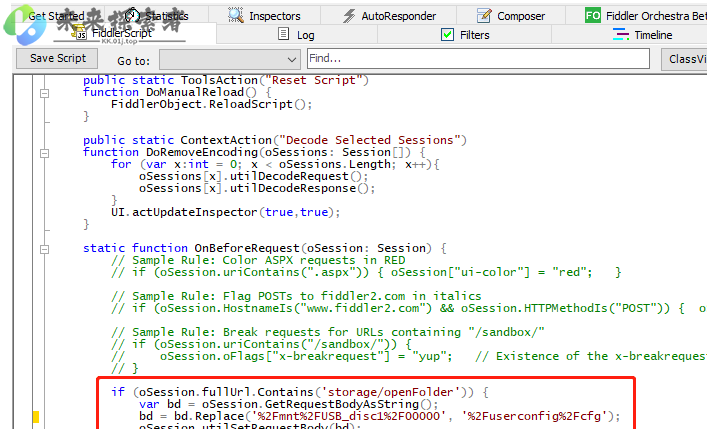Collapse the DoManualReload function block
Viewport: 721px width, 429px height.
click(43, 92)
